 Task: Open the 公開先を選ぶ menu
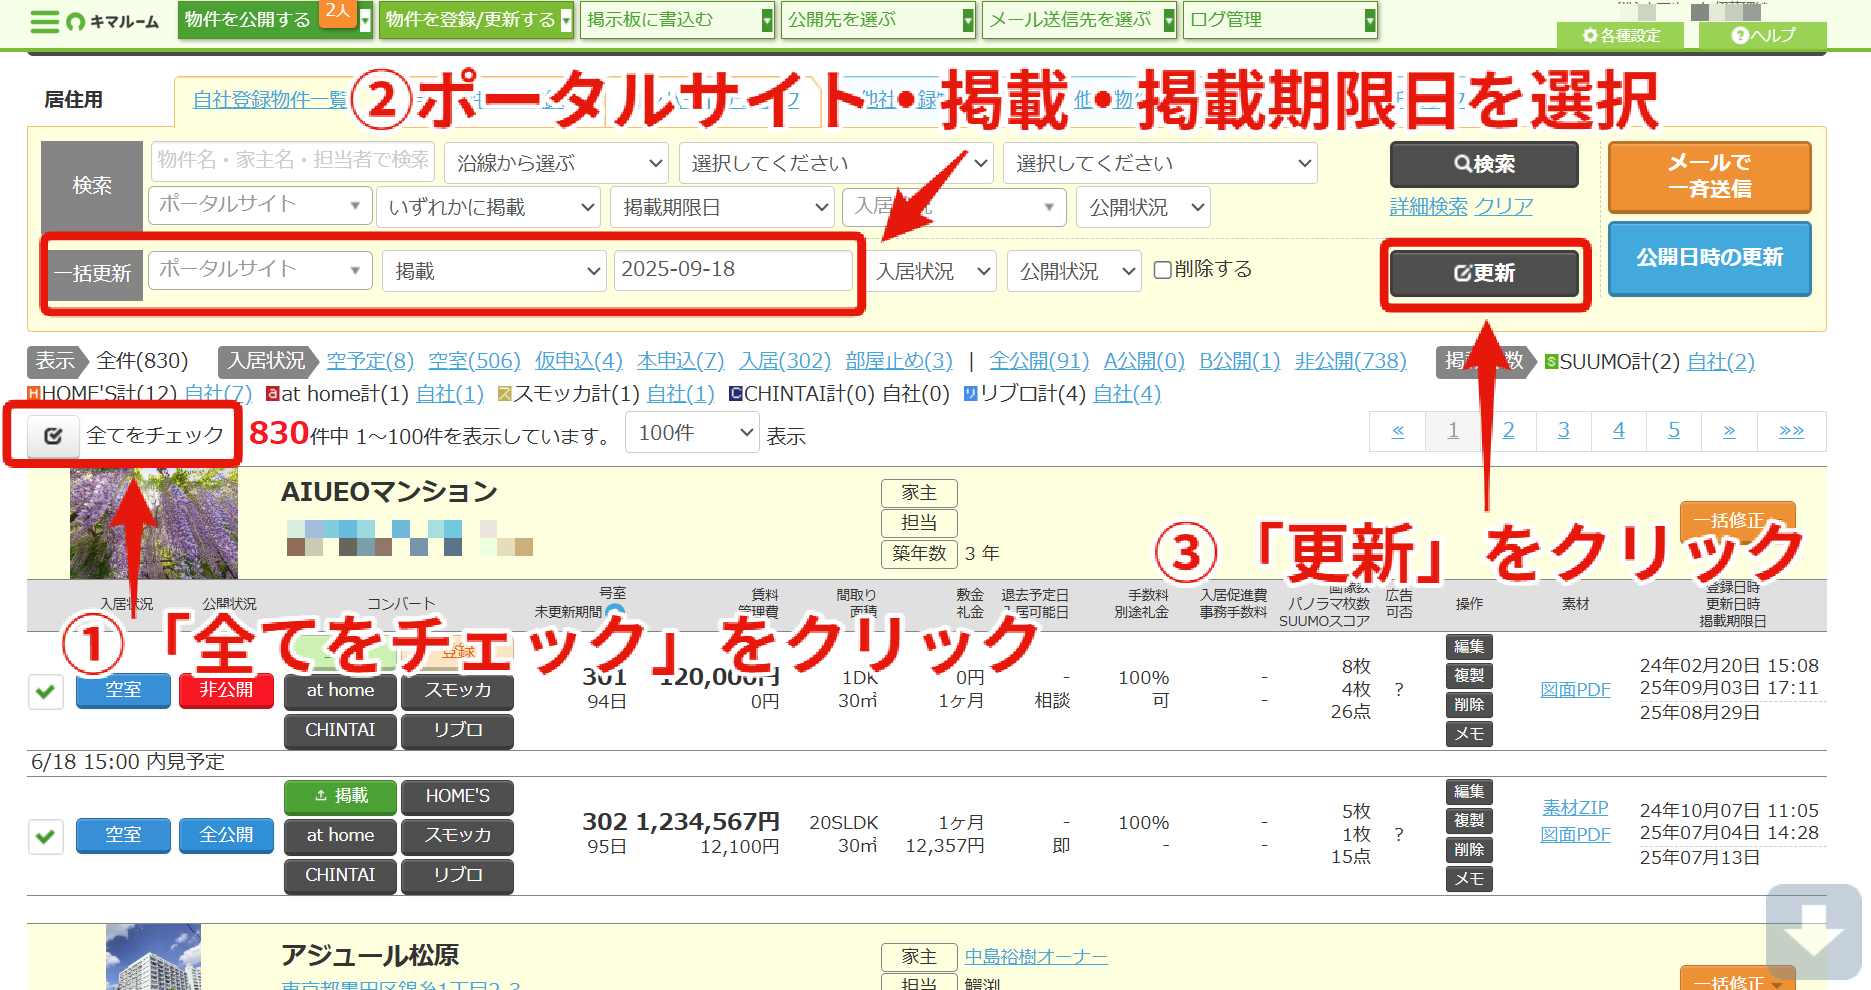tap(878, 20)
